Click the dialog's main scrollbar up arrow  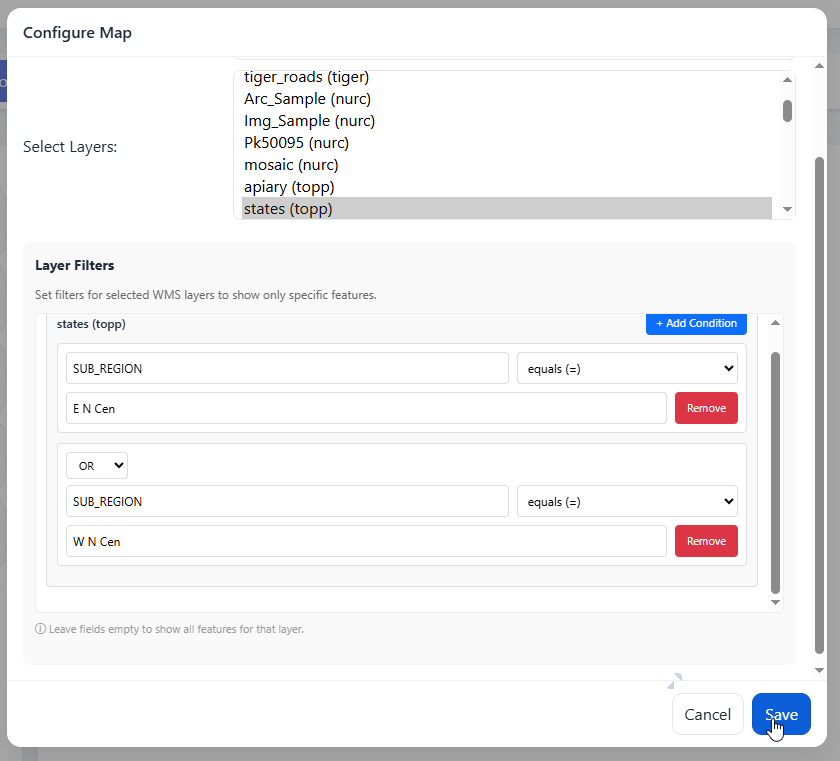(x=820, y=64)
